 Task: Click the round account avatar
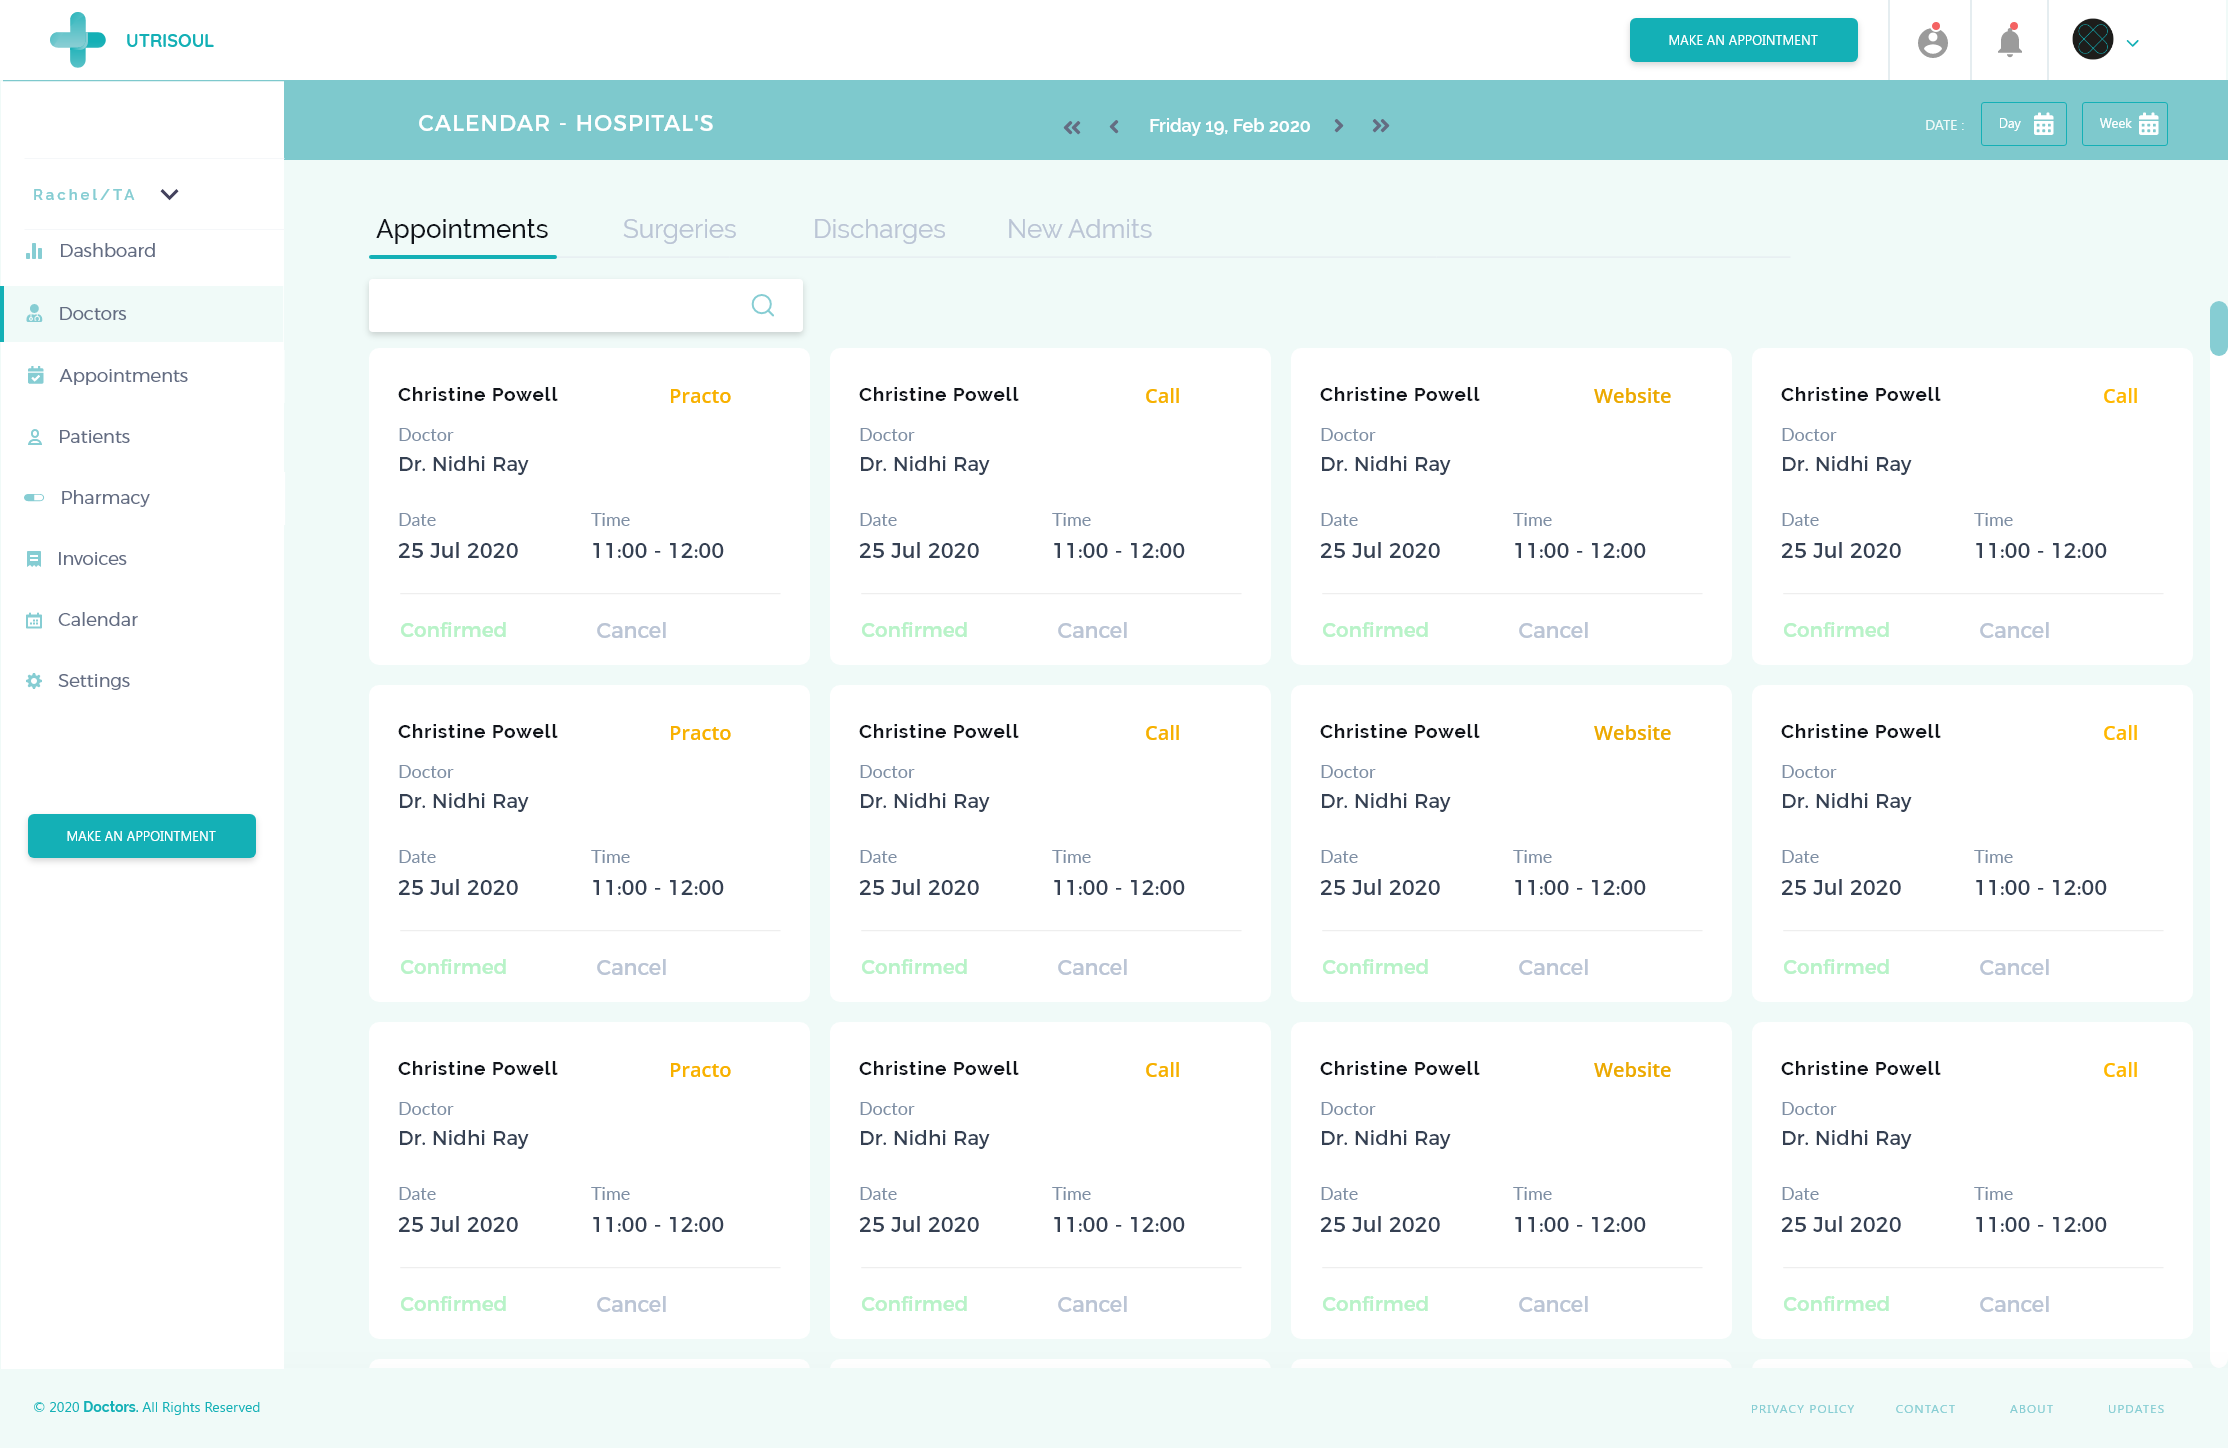2093,40
